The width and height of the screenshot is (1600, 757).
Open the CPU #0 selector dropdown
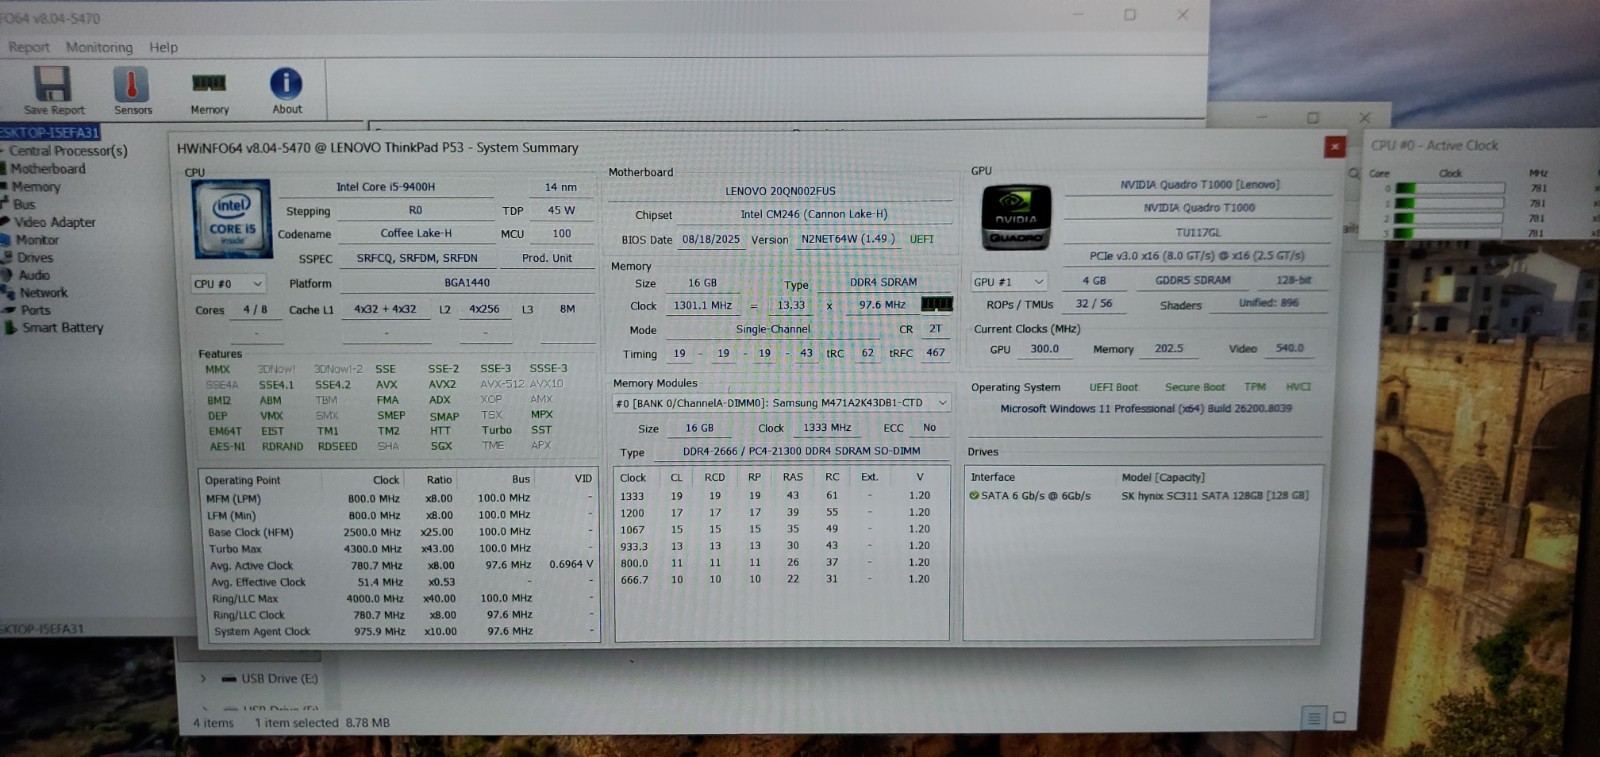pyautogui.click(x=228, y=284)
